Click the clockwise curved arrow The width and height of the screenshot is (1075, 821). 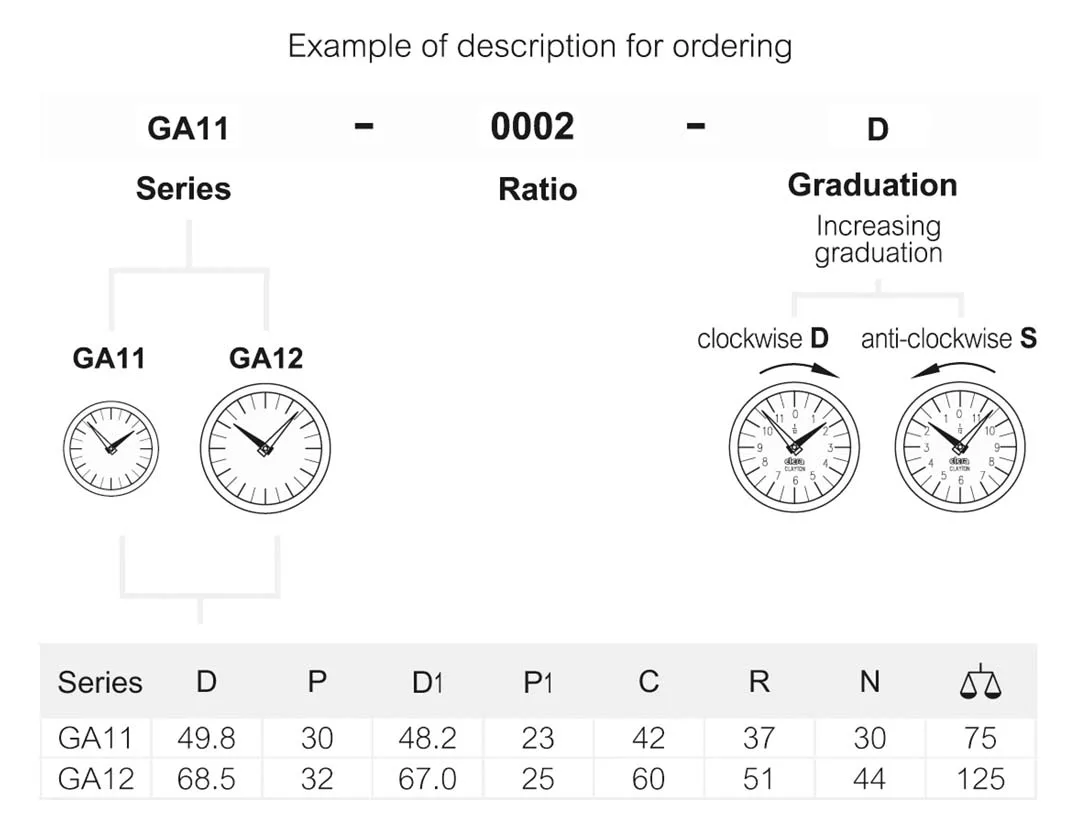pyautogui.click(x=799, y=371)
